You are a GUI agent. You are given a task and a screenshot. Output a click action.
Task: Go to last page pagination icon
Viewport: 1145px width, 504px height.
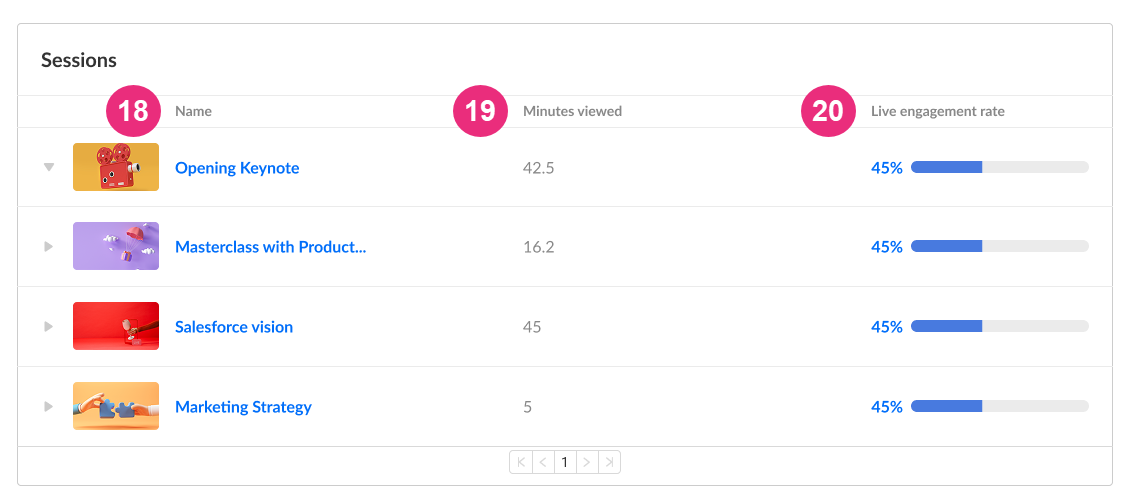(610, 462)
